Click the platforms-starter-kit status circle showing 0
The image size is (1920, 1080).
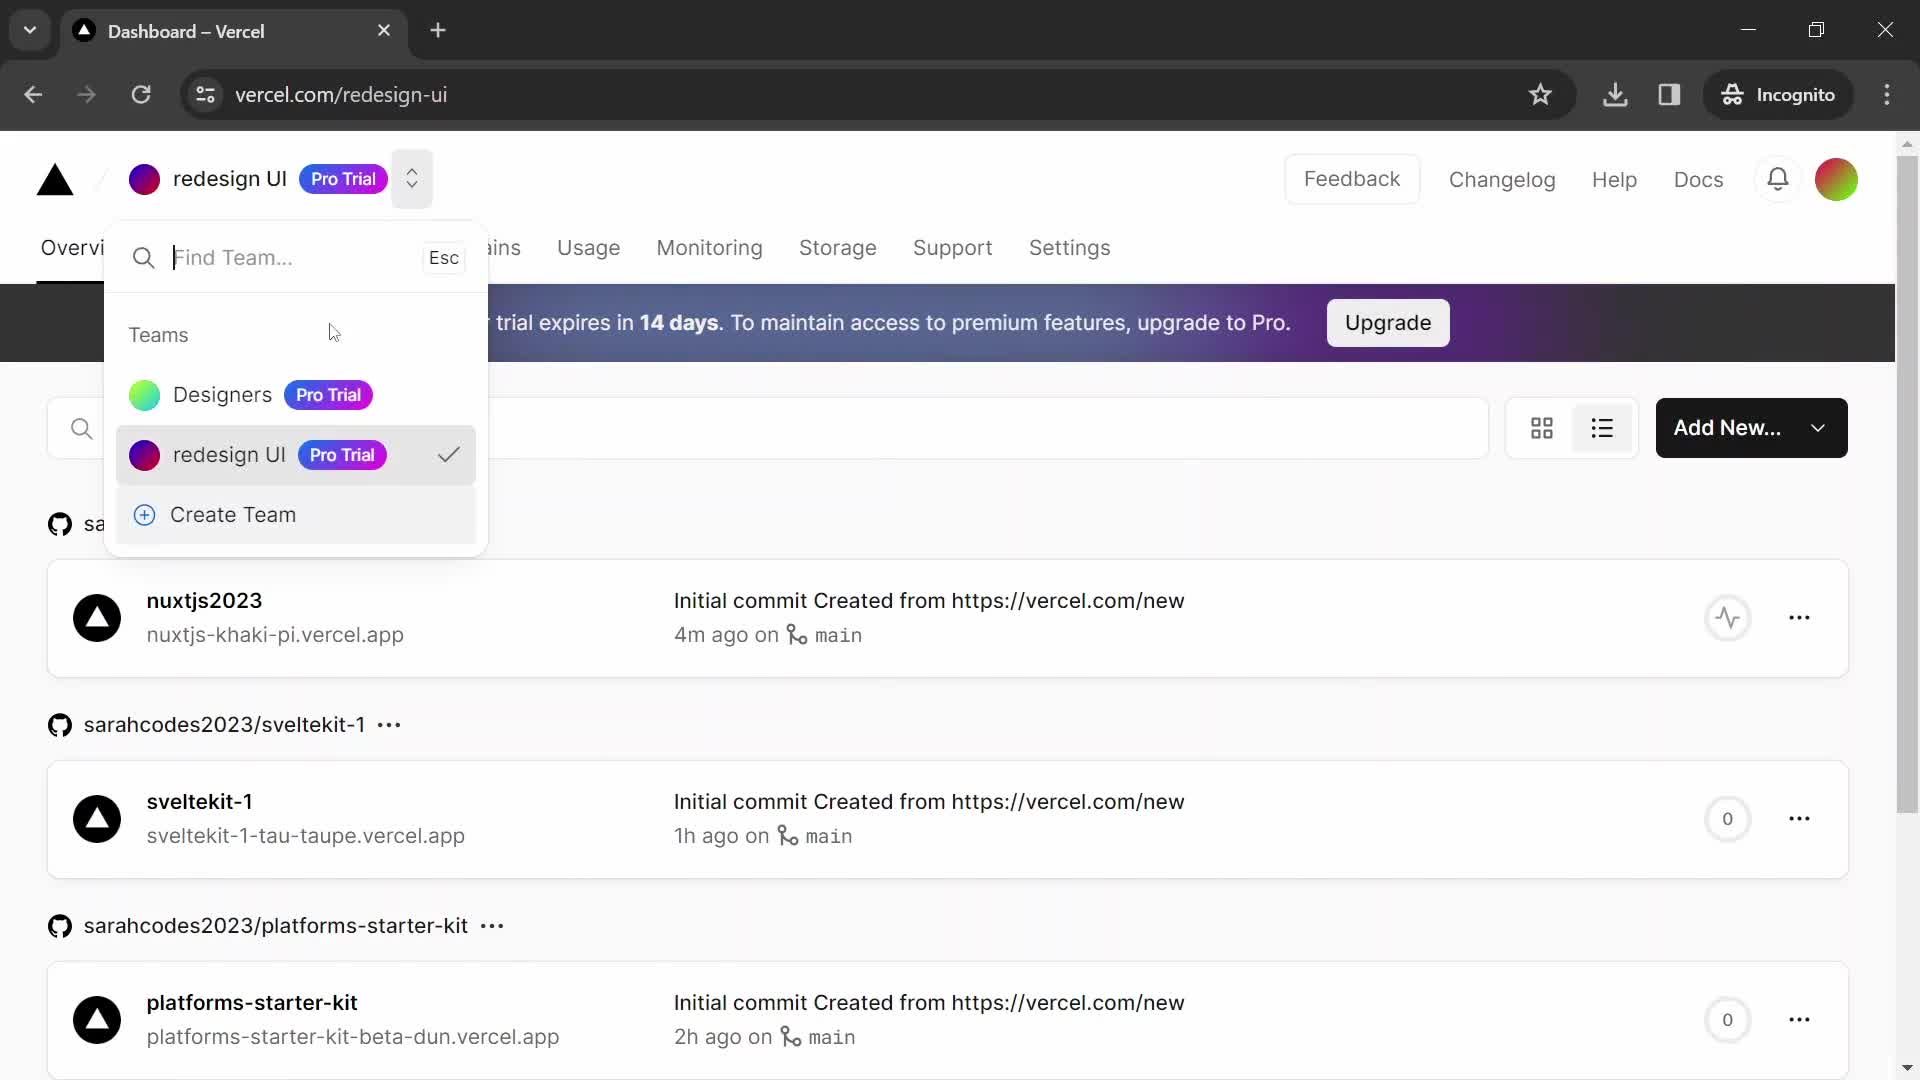tap(1727, 1020)
